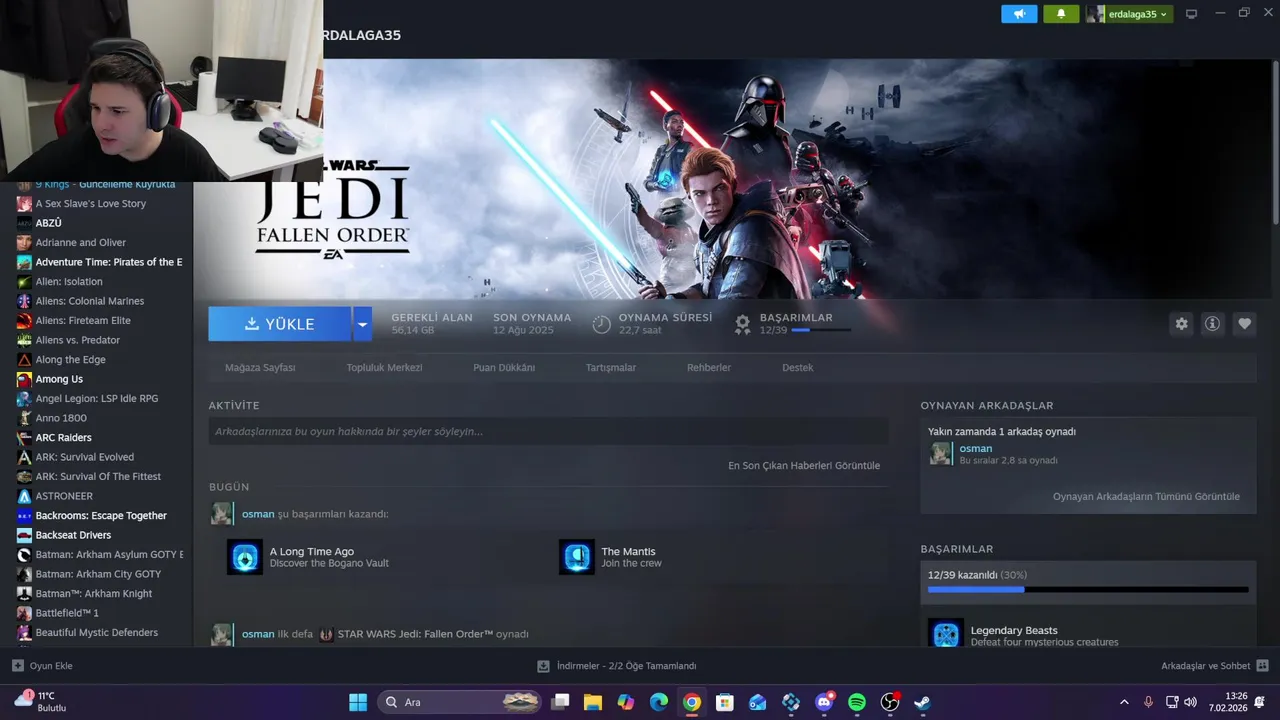Click the Windows taskbar Ara search box

point(459,702)
